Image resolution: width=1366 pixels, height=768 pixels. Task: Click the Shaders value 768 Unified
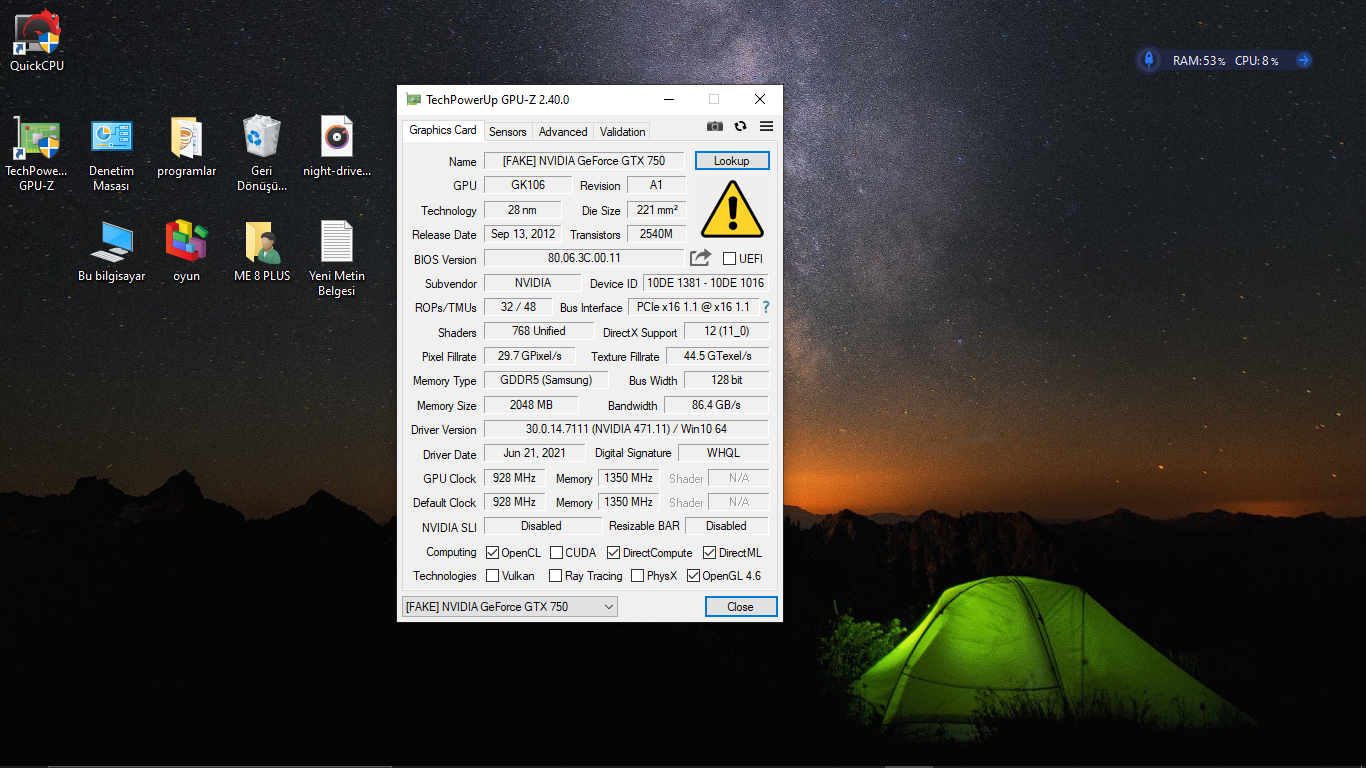click(539, 331)
